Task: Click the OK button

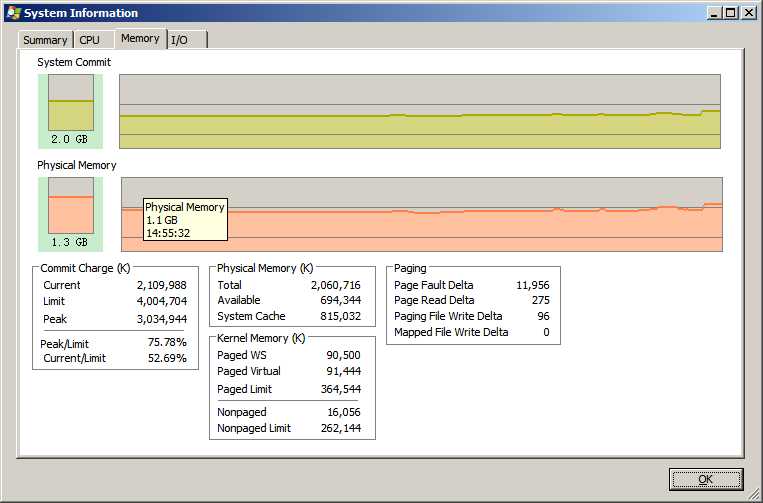Action: (x=706, y=480)
